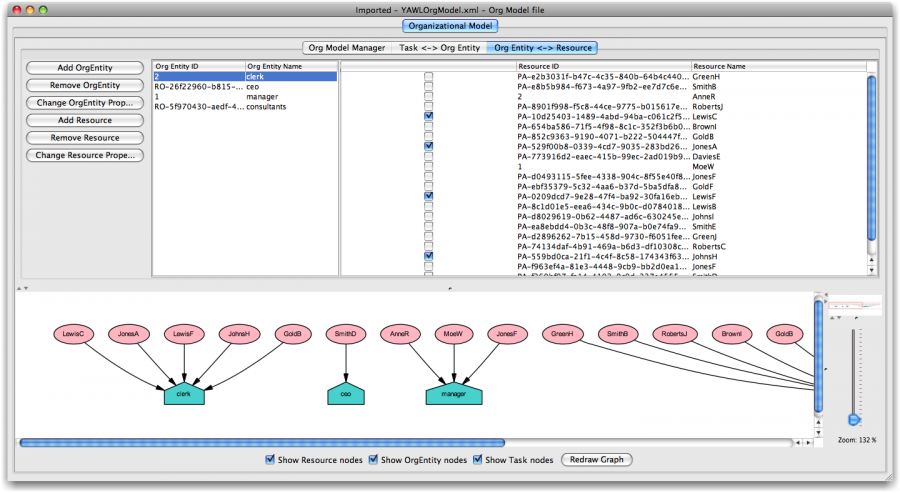The height and width of the screenshot is (493, 900).
Task: Select the manager node in the graph
Action: pyautogui.click(x=452, y=395)
